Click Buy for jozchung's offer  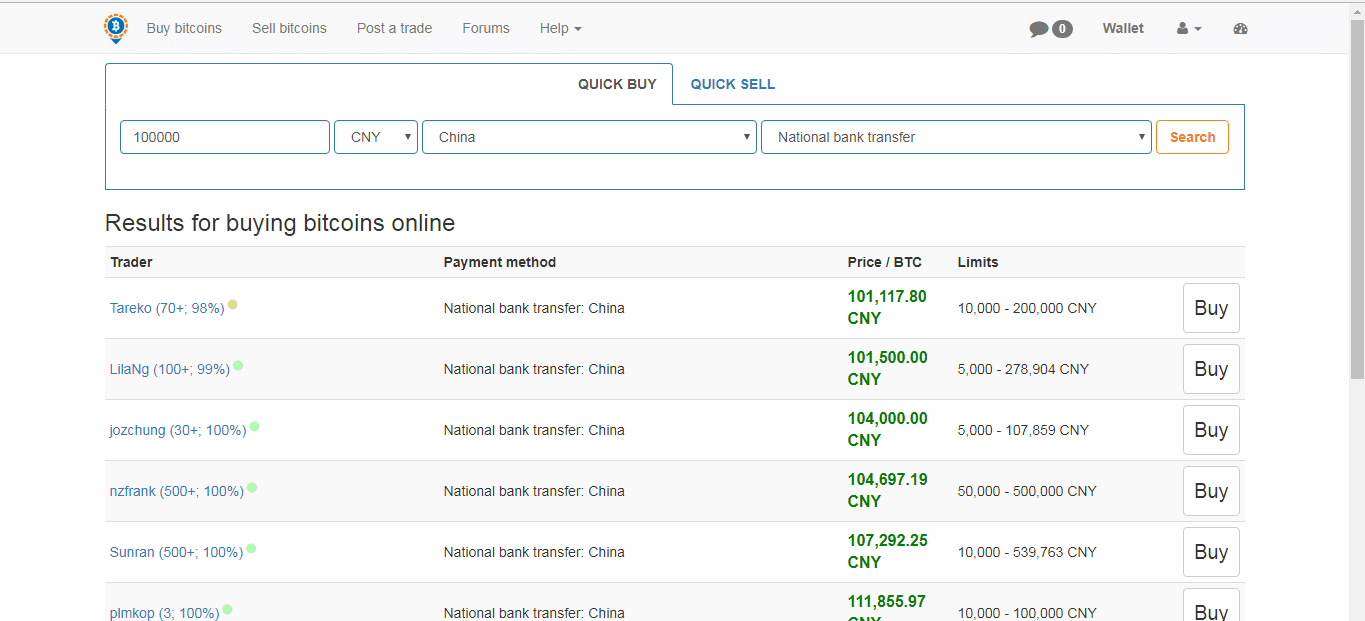coord(1211,430)
